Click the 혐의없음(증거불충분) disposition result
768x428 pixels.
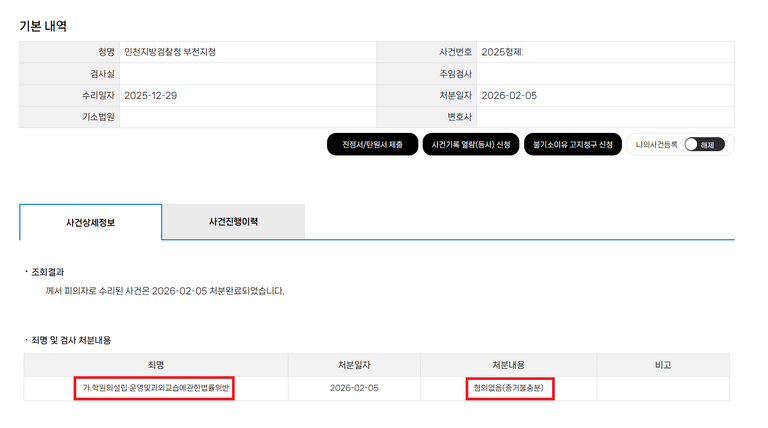click(x=509, y=388)
